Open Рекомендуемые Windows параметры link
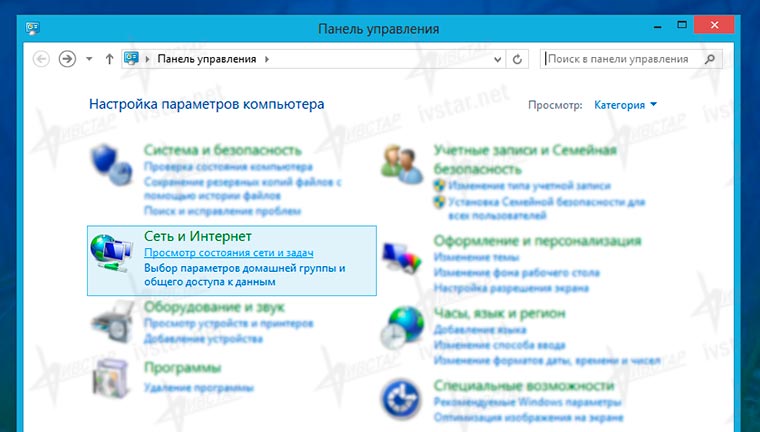 point(527,402)
